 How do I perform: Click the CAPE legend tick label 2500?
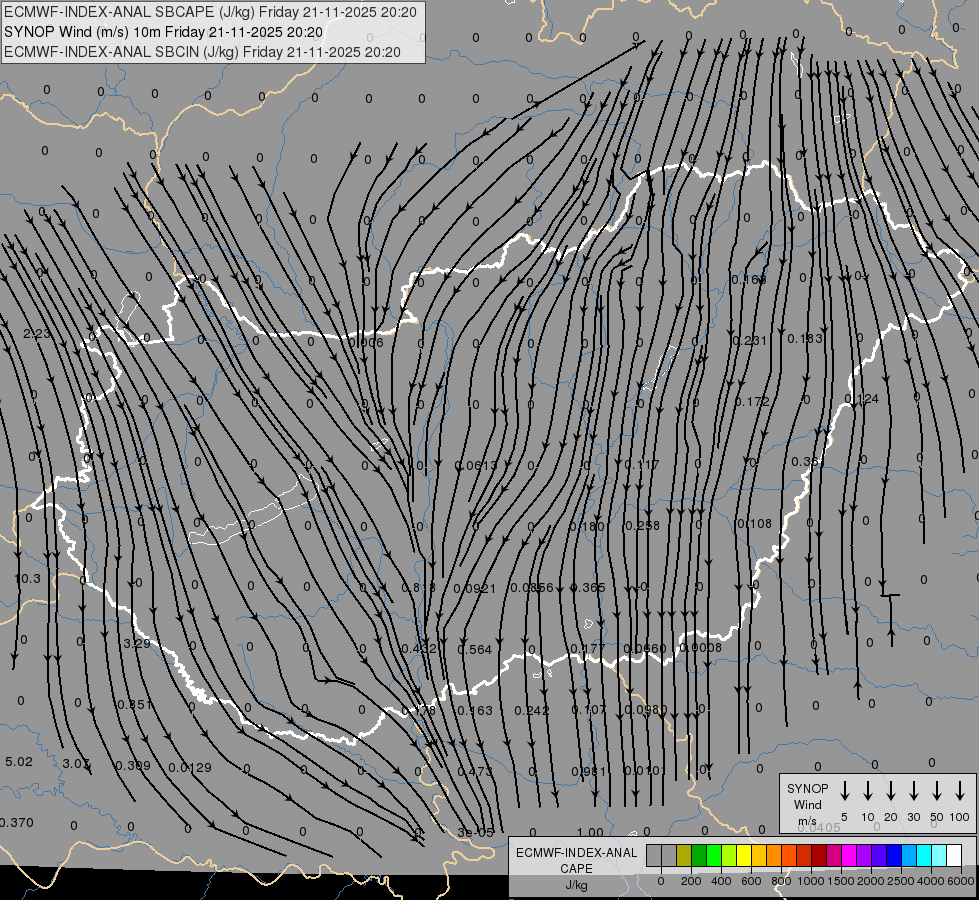tap(900, 881)
